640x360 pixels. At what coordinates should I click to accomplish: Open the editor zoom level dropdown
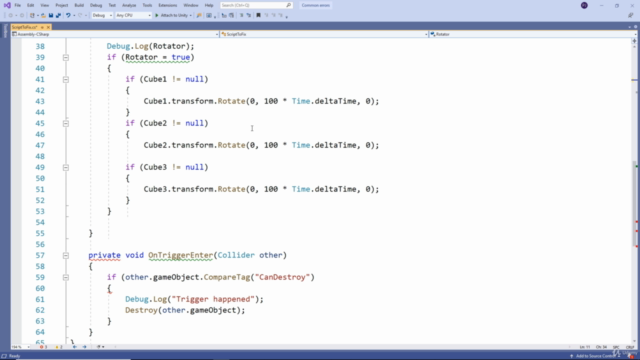21,347
